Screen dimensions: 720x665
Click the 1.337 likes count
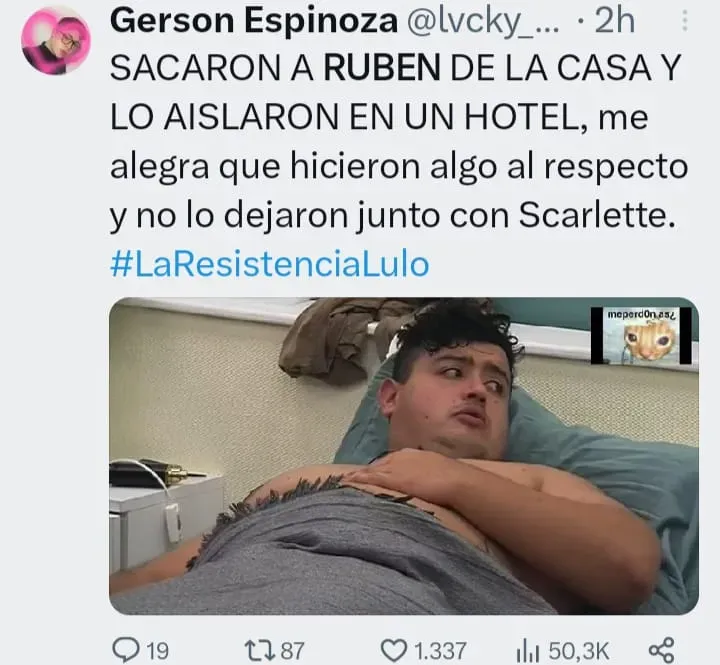pyautogui.click(x=440, y=651)
